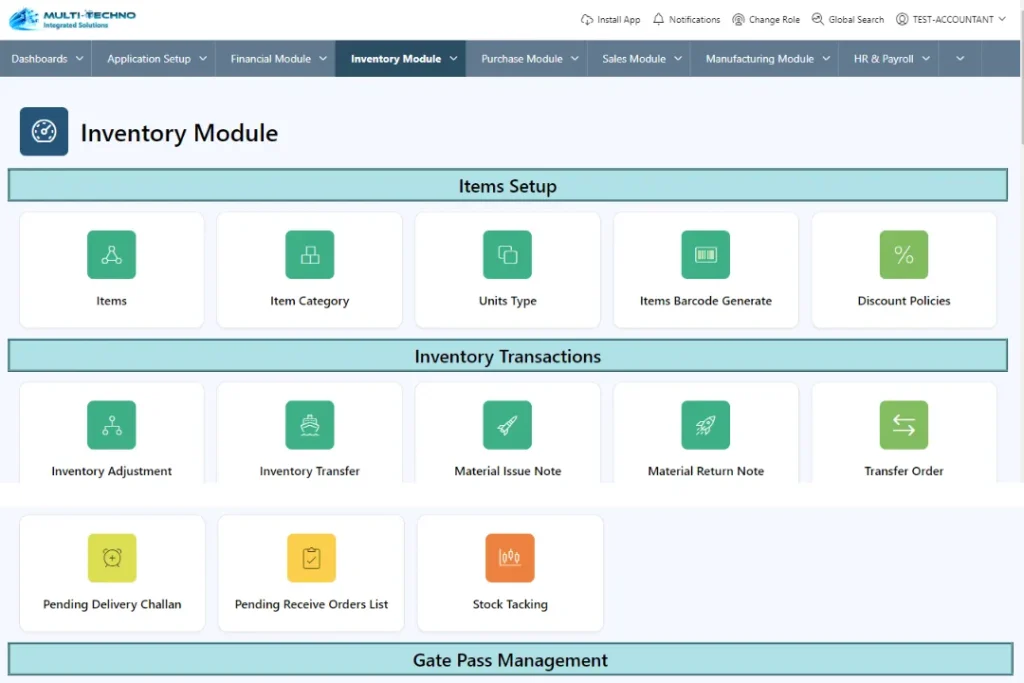Viewport: 1024px width, 683px height.
Task: Open the Items tile icon
Action: pos(111,255)
